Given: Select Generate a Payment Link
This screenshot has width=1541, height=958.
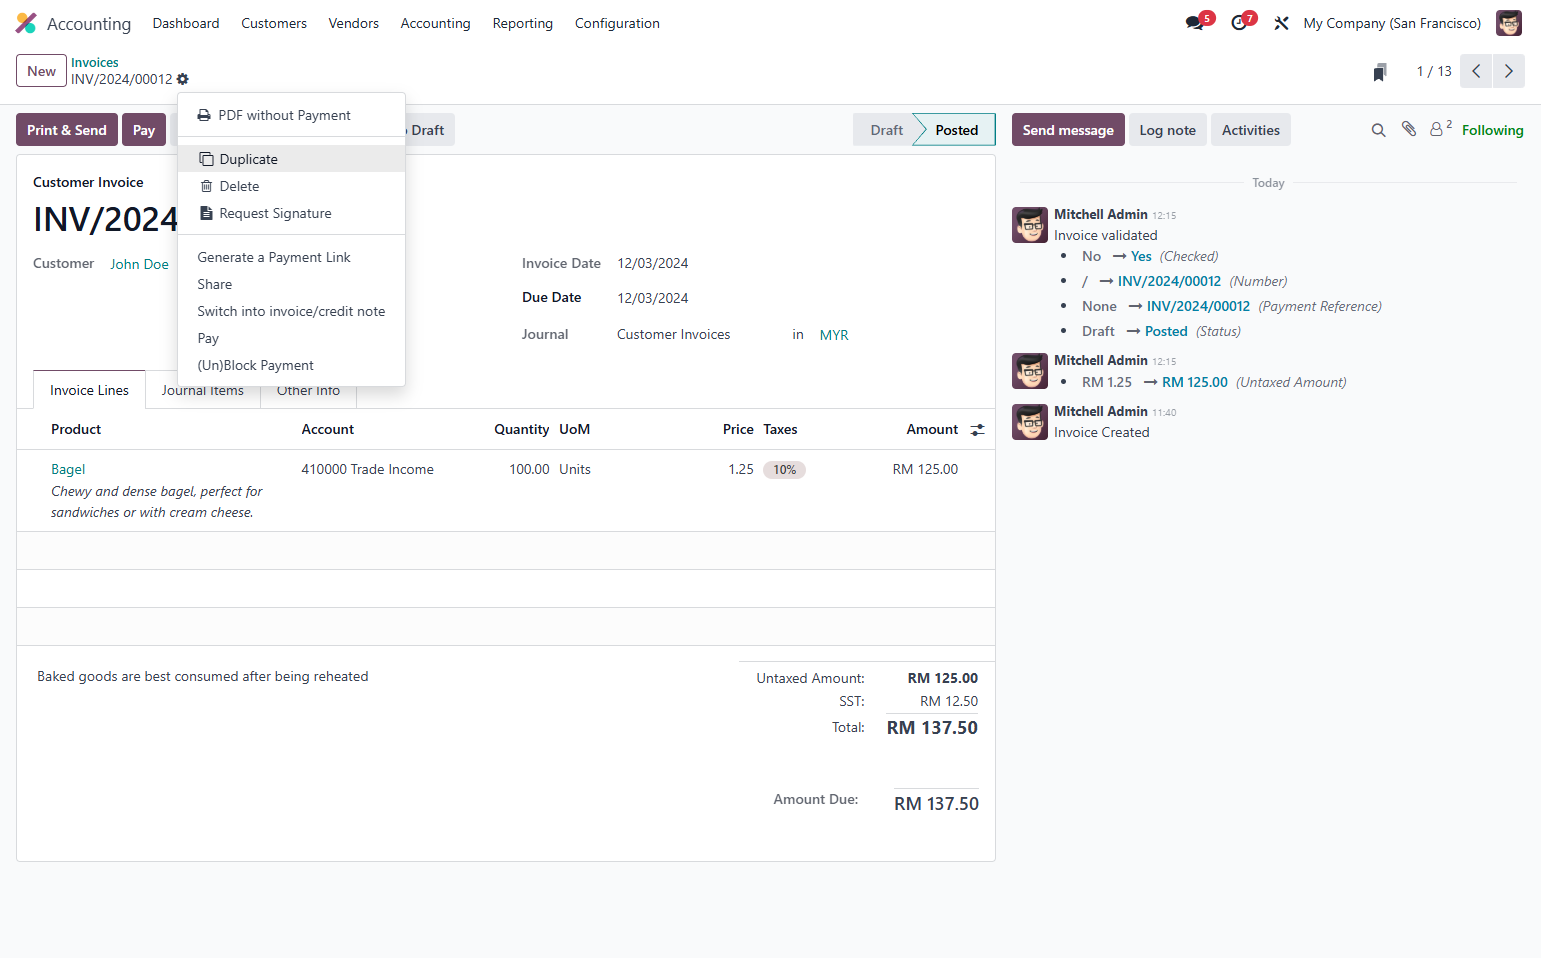Looking at the screenshot, I should (x=291, y=257).
